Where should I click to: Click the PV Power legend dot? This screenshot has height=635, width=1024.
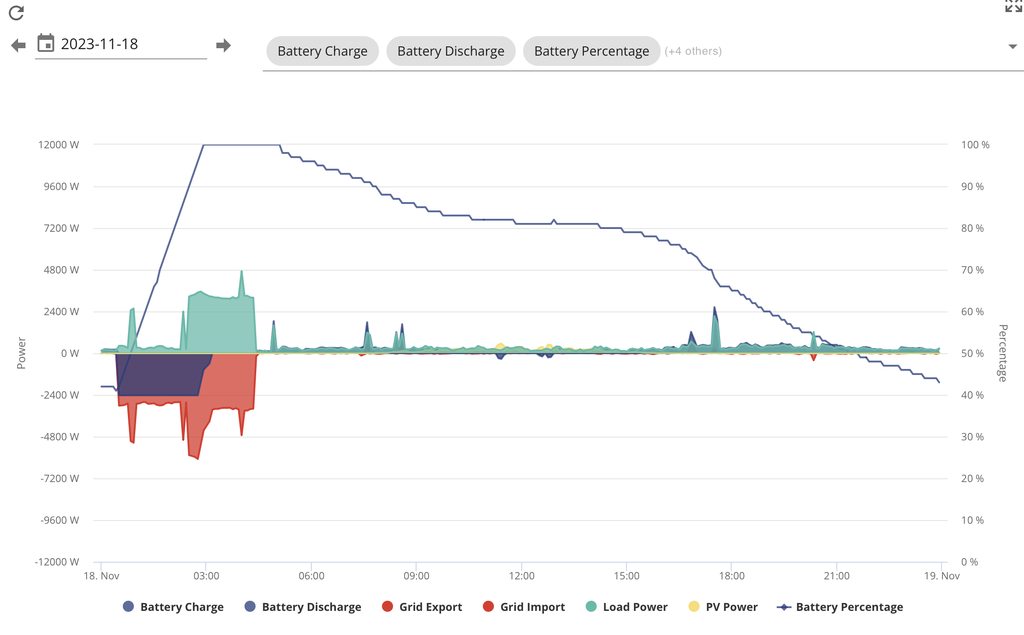pyautogui.click(x=696, y=607)
